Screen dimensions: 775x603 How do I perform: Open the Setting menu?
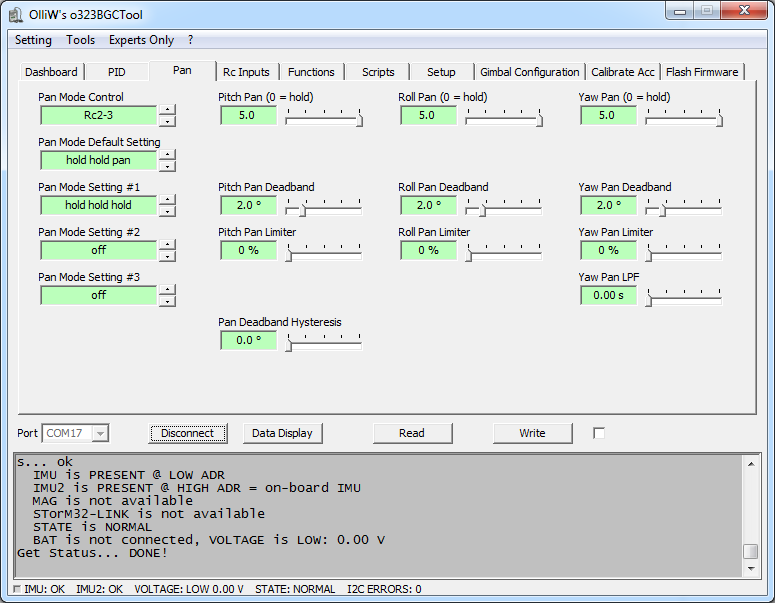[33, 40]
